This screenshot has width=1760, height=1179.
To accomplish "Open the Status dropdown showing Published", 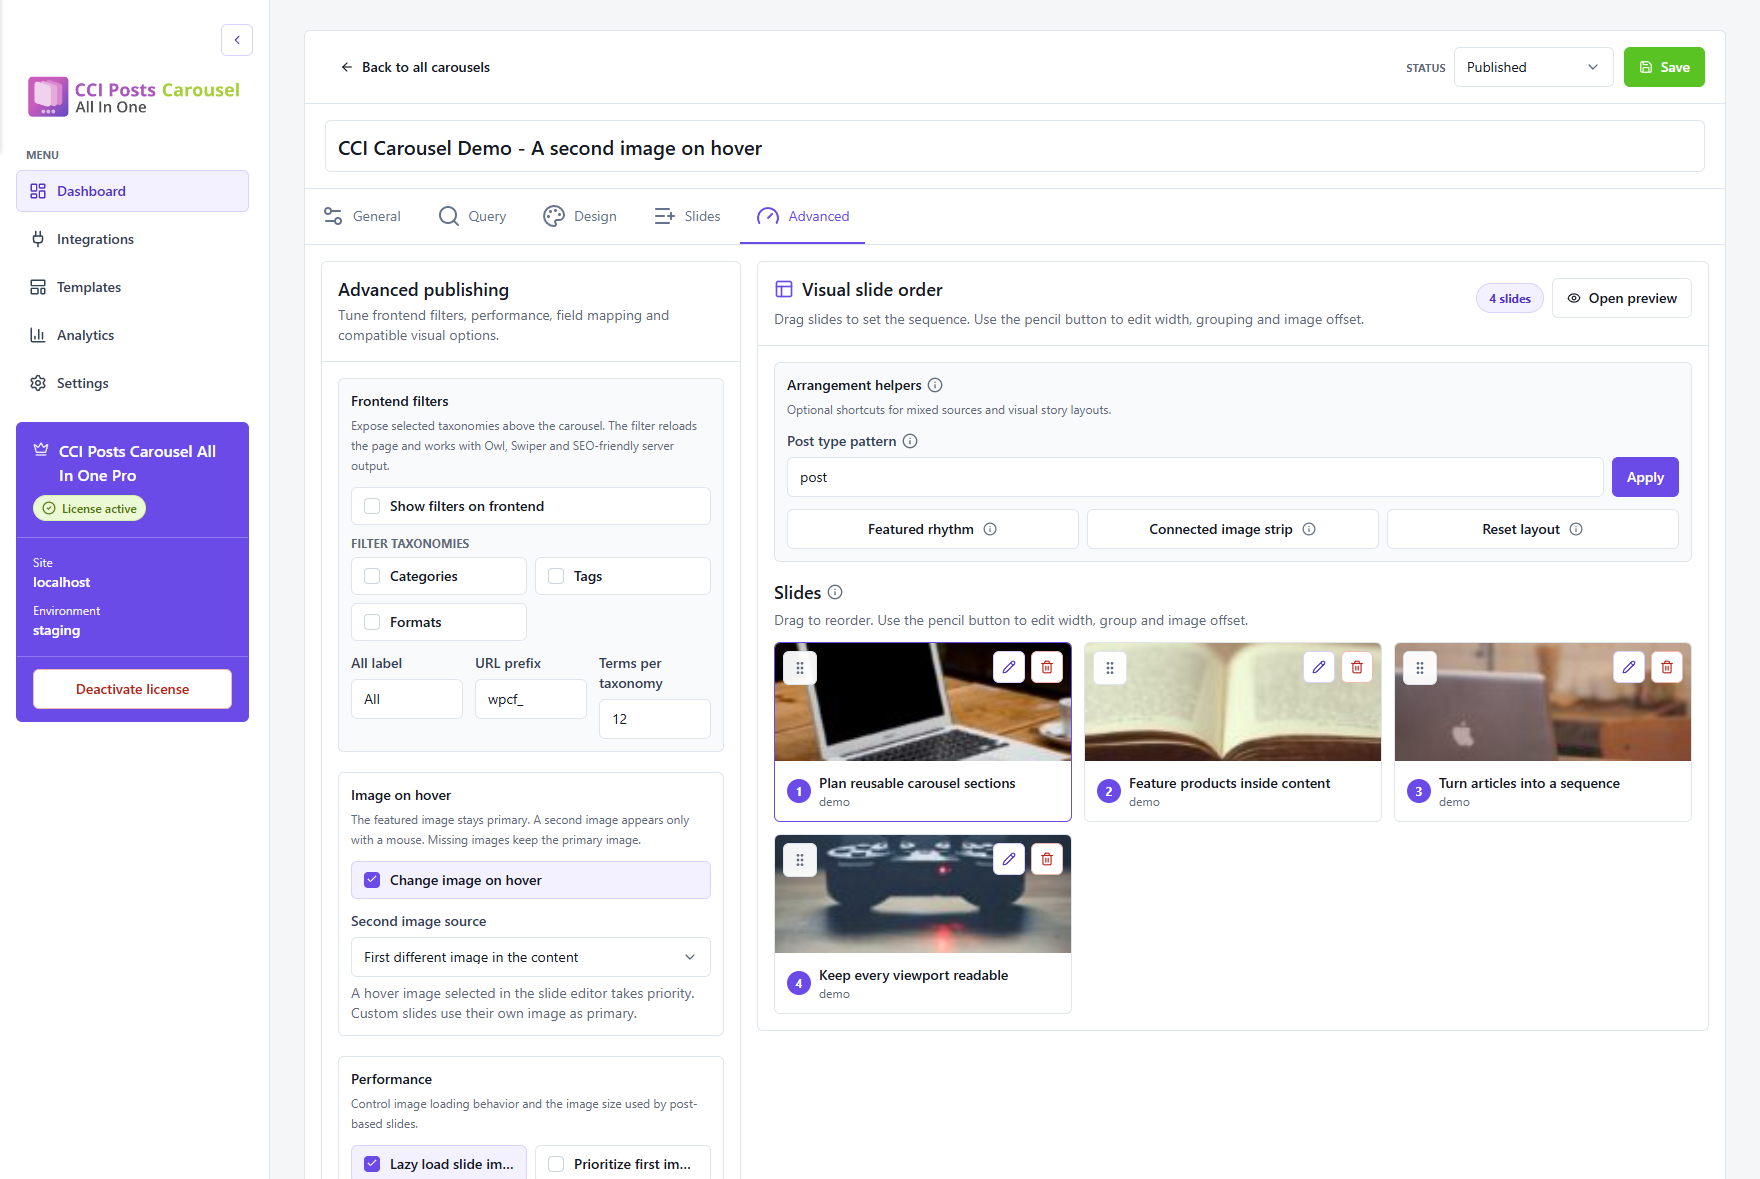I will pyautogui.click(x=1533, y=67).
